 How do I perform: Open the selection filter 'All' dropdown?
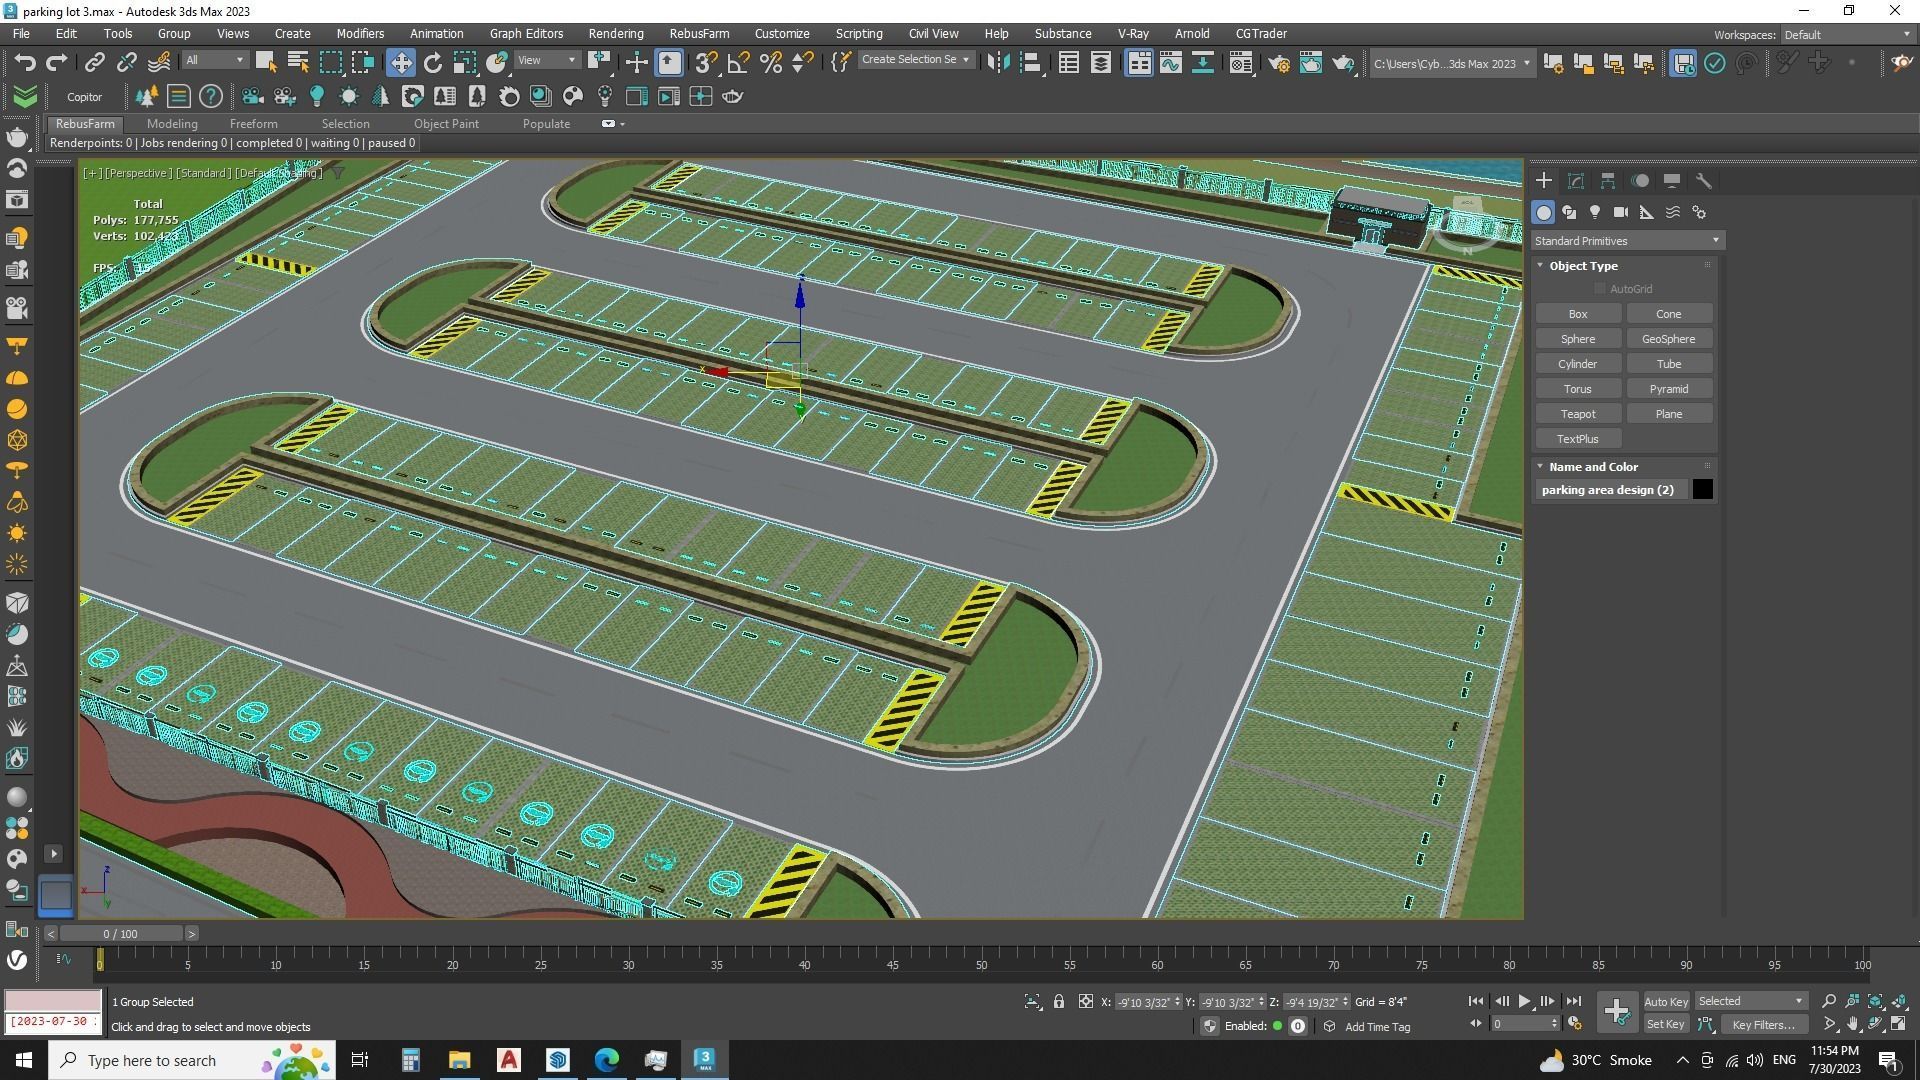coord(214,60)
